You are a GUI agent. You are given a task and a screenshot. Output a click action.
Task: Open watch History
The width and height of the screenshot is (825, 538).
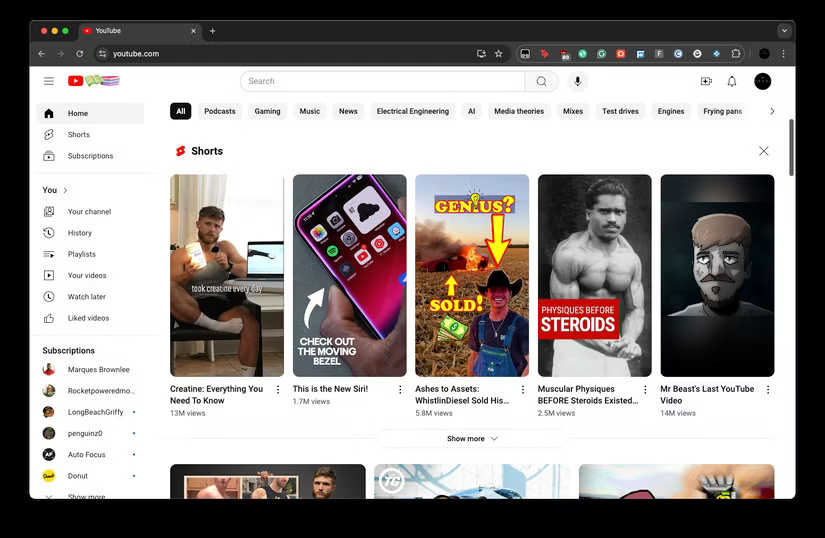click(90, 232)
